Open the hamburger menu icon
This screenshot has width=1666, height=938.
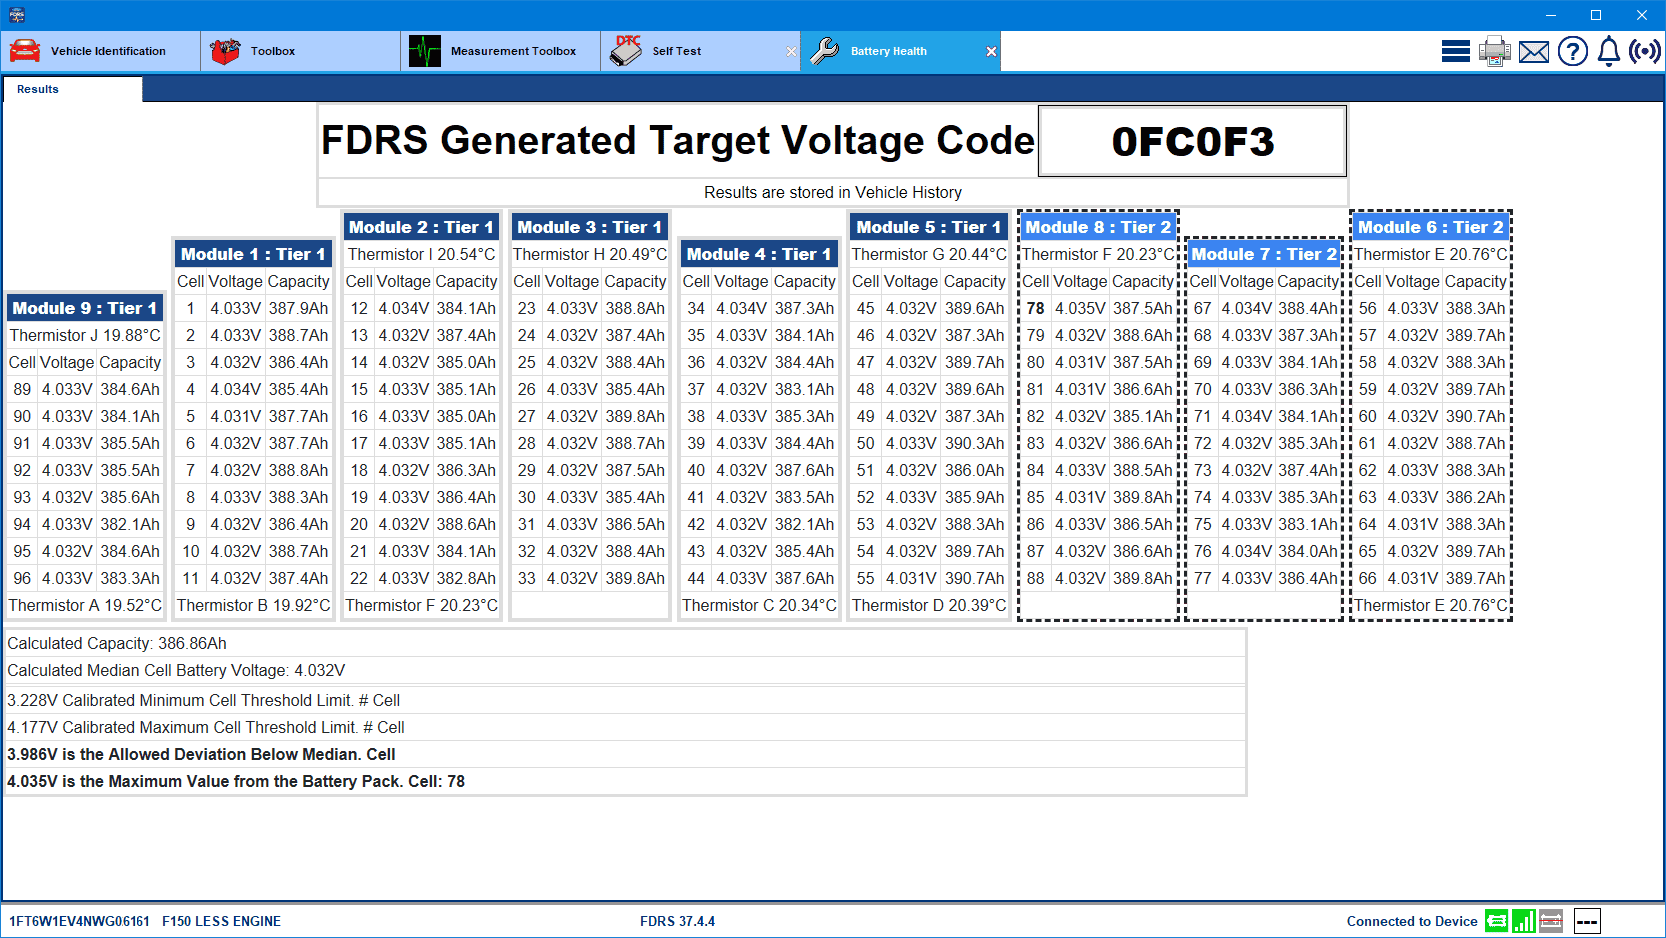[1455, 51]
